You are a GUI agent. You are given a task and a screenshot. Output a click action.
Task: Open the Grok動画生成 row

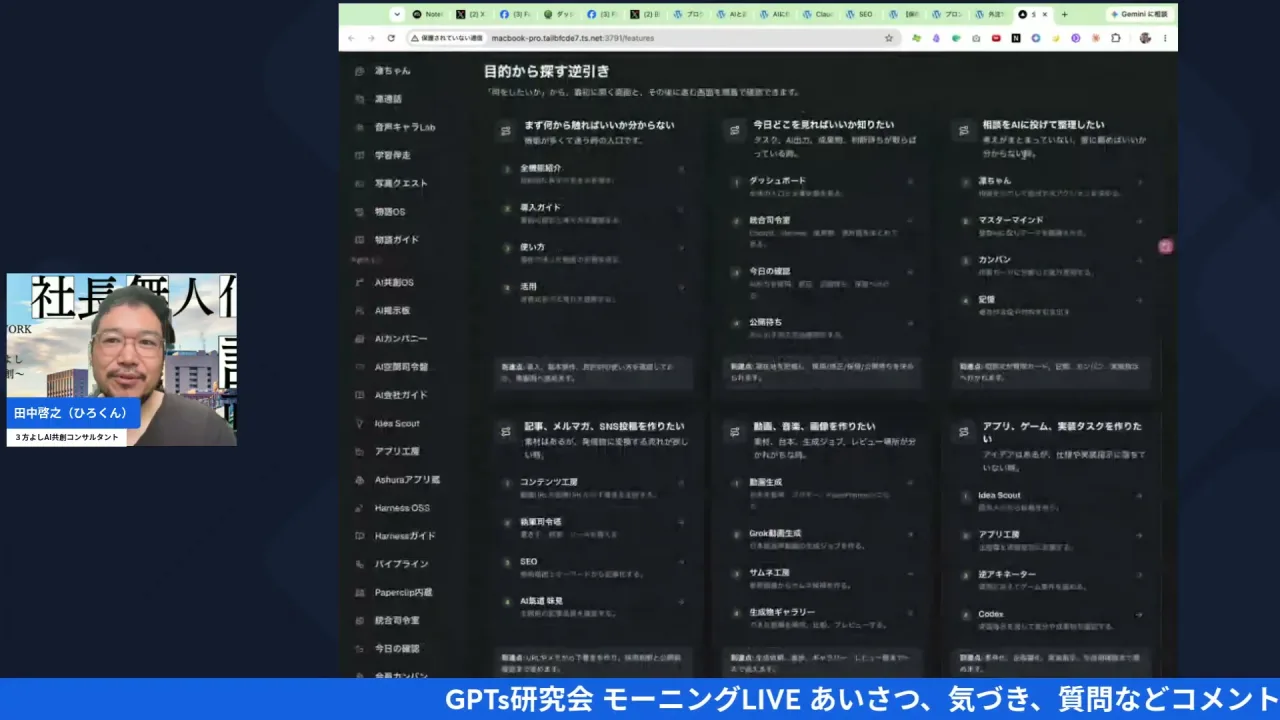(x=823, y=538)
